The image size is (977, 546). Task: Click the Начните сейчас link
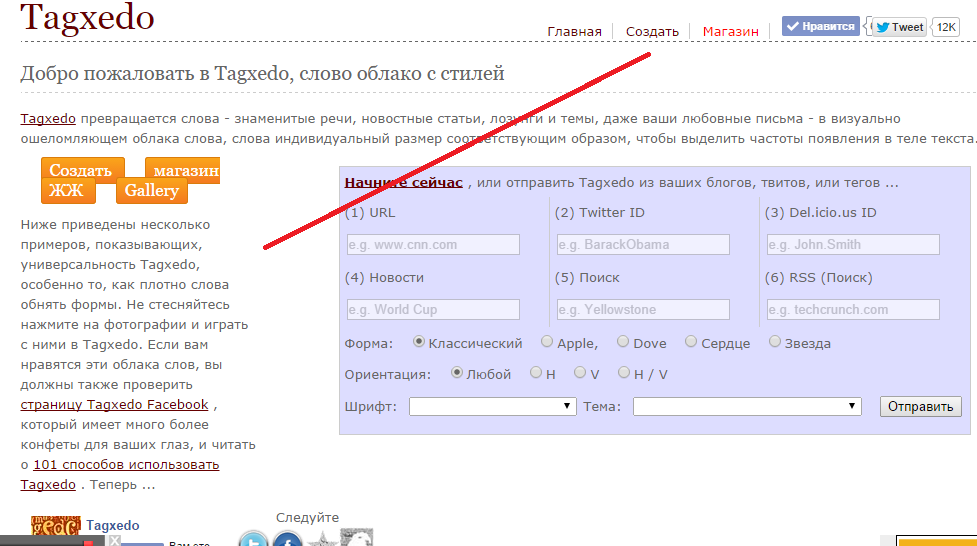(x=403, y=183)
